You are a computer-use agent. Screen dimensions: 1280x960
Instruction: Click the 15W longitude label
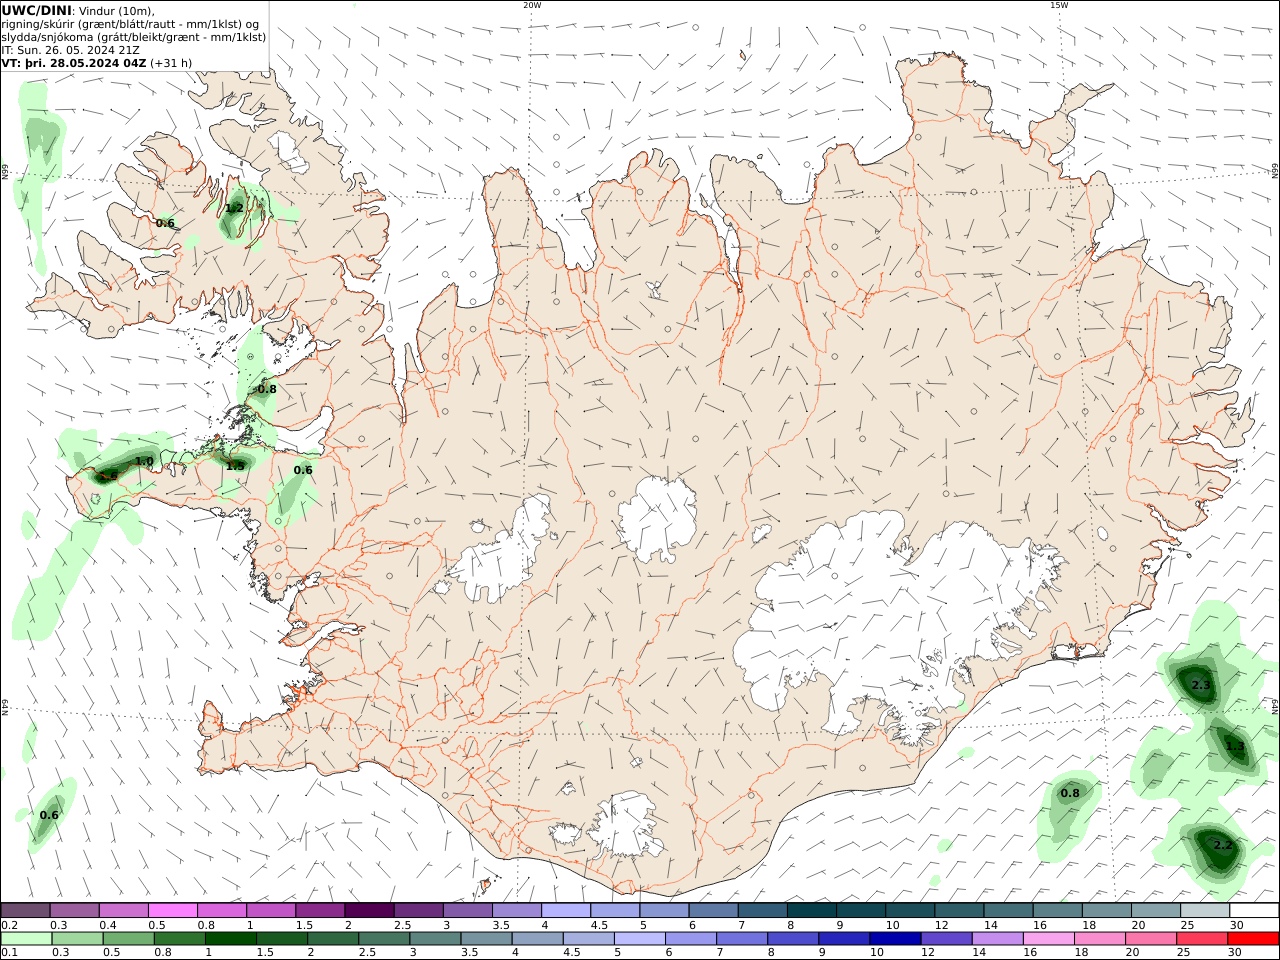[1059, 5]
